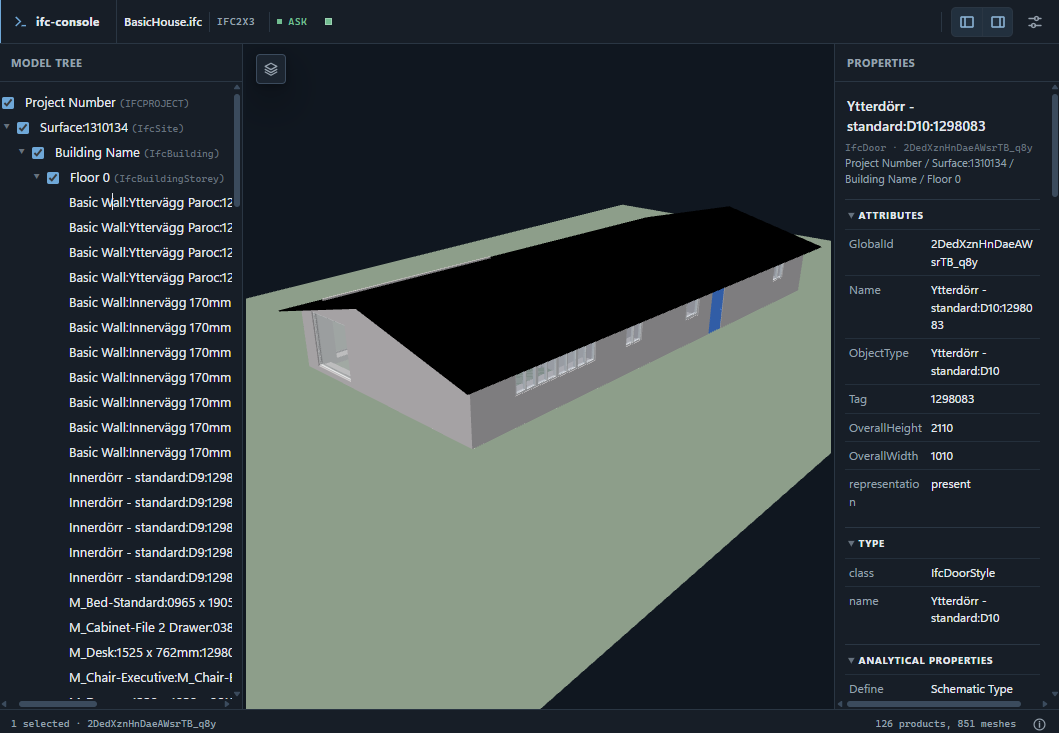
Task: Click the GlobalId value 2DedXznHnDaeAWsrTB_q8y
Action: pos(981,253)
